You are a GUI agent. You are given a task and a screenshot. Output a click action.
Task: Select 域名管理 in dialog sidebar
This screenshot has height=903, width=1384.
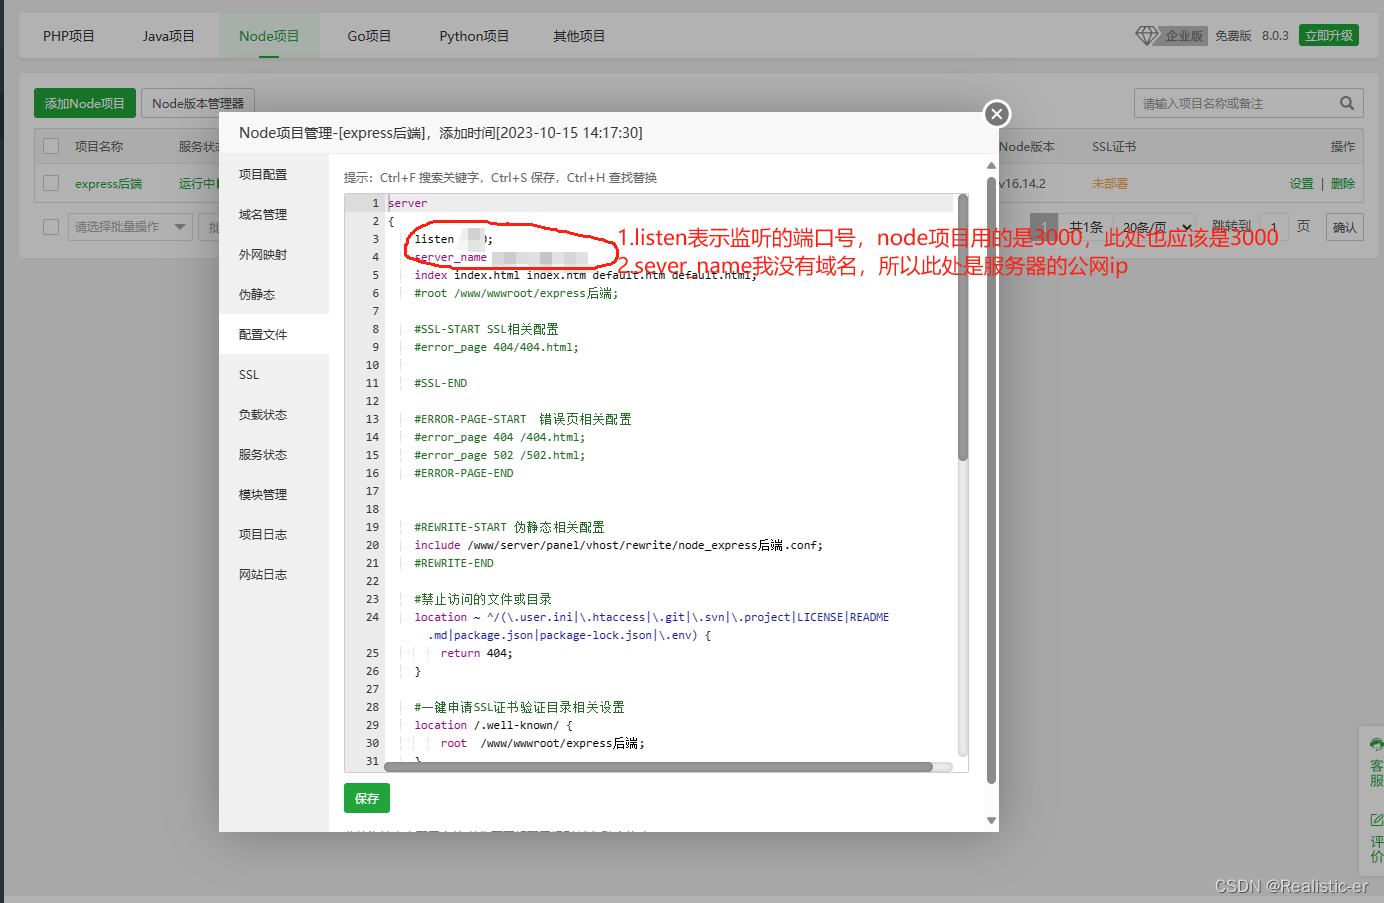[274, 214]
